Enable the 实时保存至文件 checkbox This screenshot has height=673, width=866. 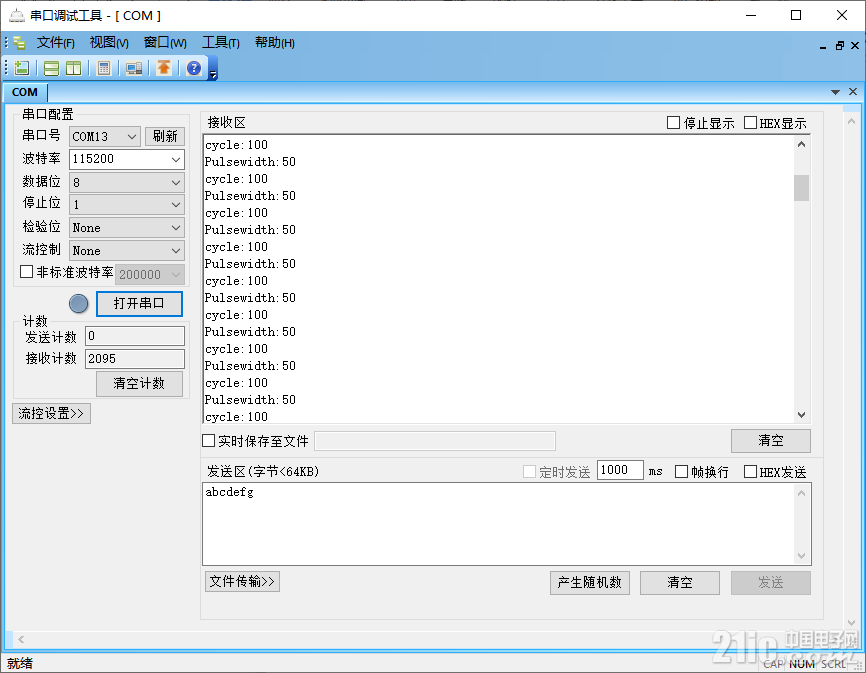[208, 441]
